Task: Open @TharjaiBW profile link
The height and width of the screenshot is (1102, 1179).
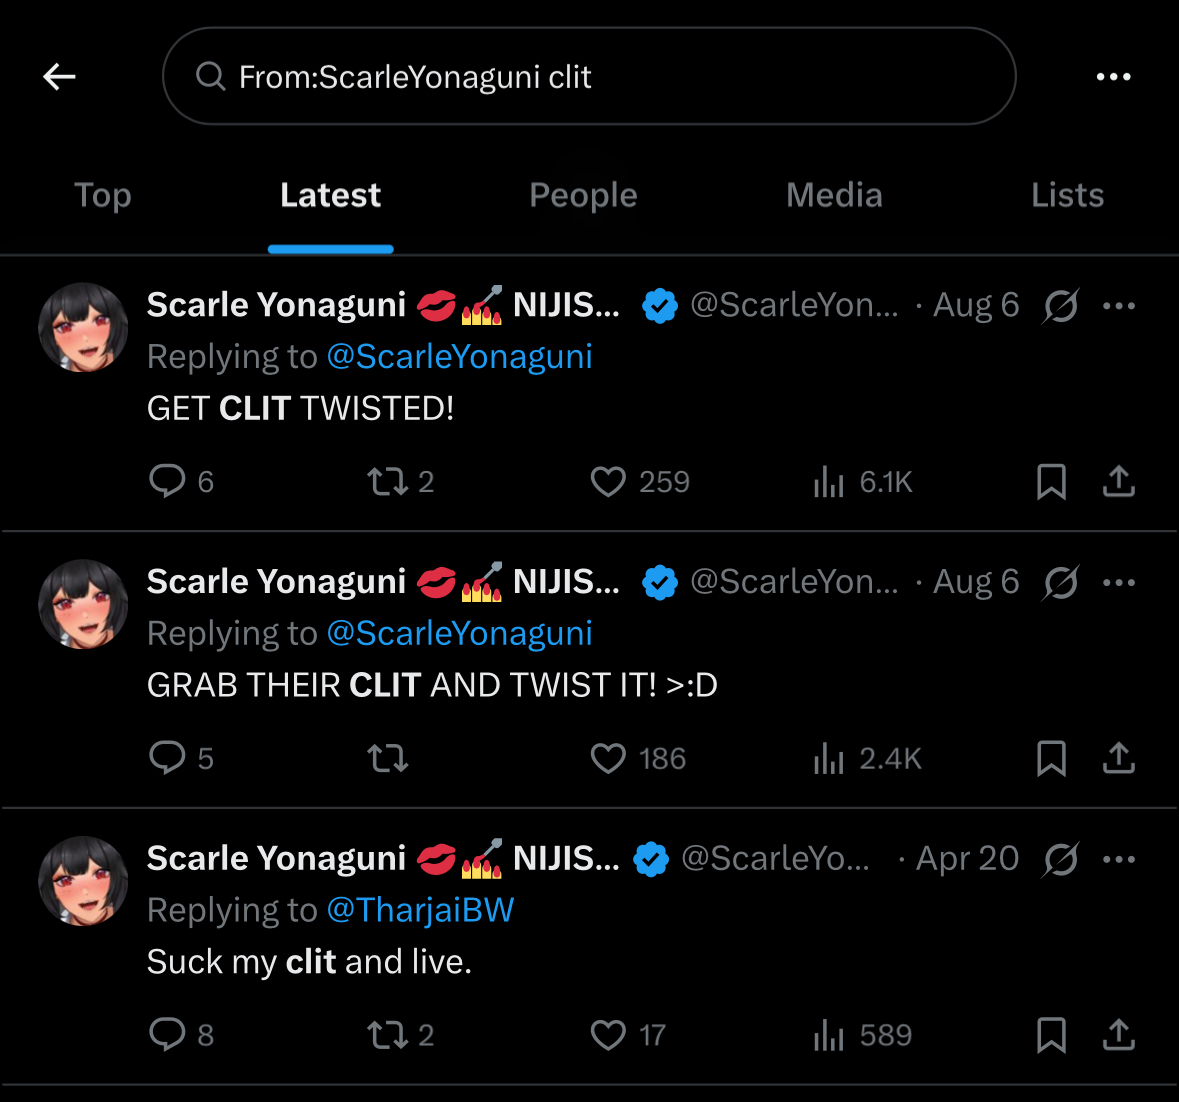Action: click(420, 910)
